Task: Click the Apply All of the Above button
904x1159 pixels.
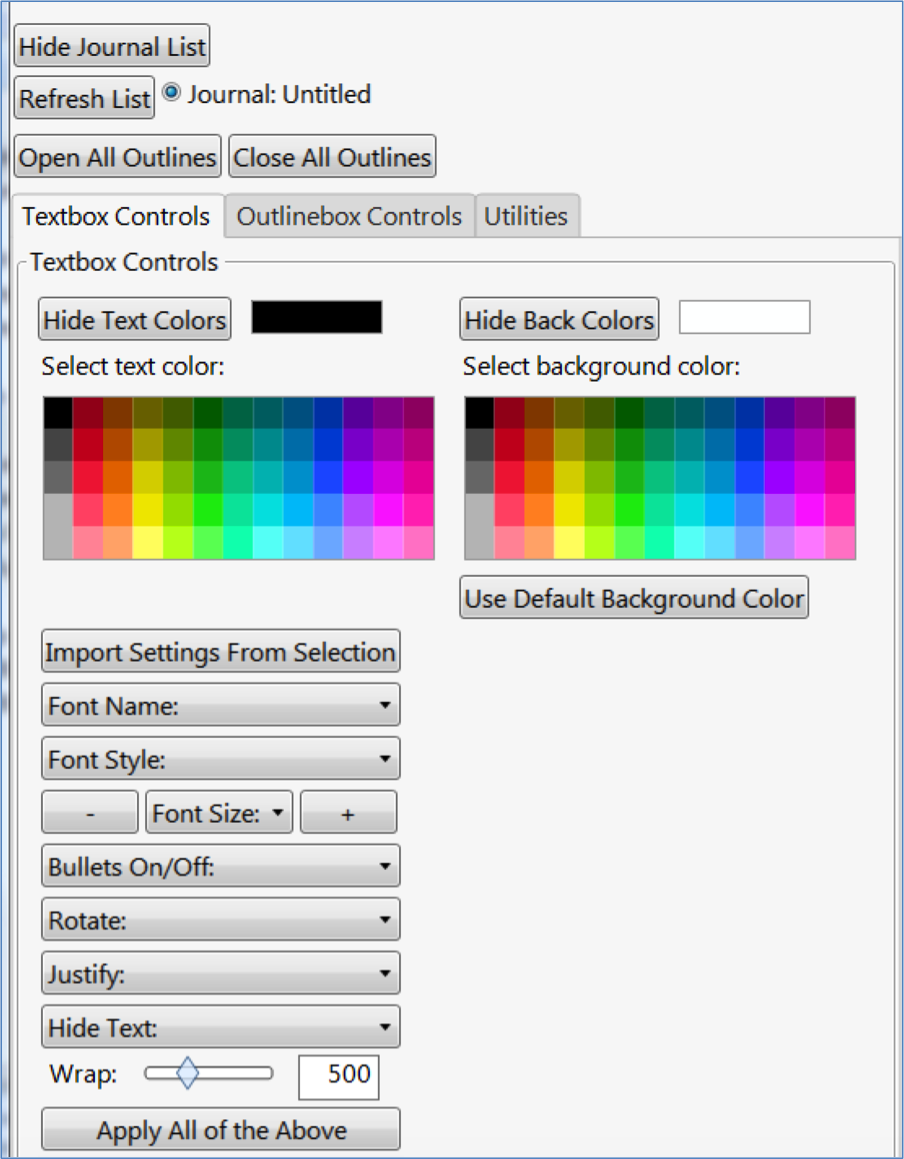Action: click(x=220, y=1129)
